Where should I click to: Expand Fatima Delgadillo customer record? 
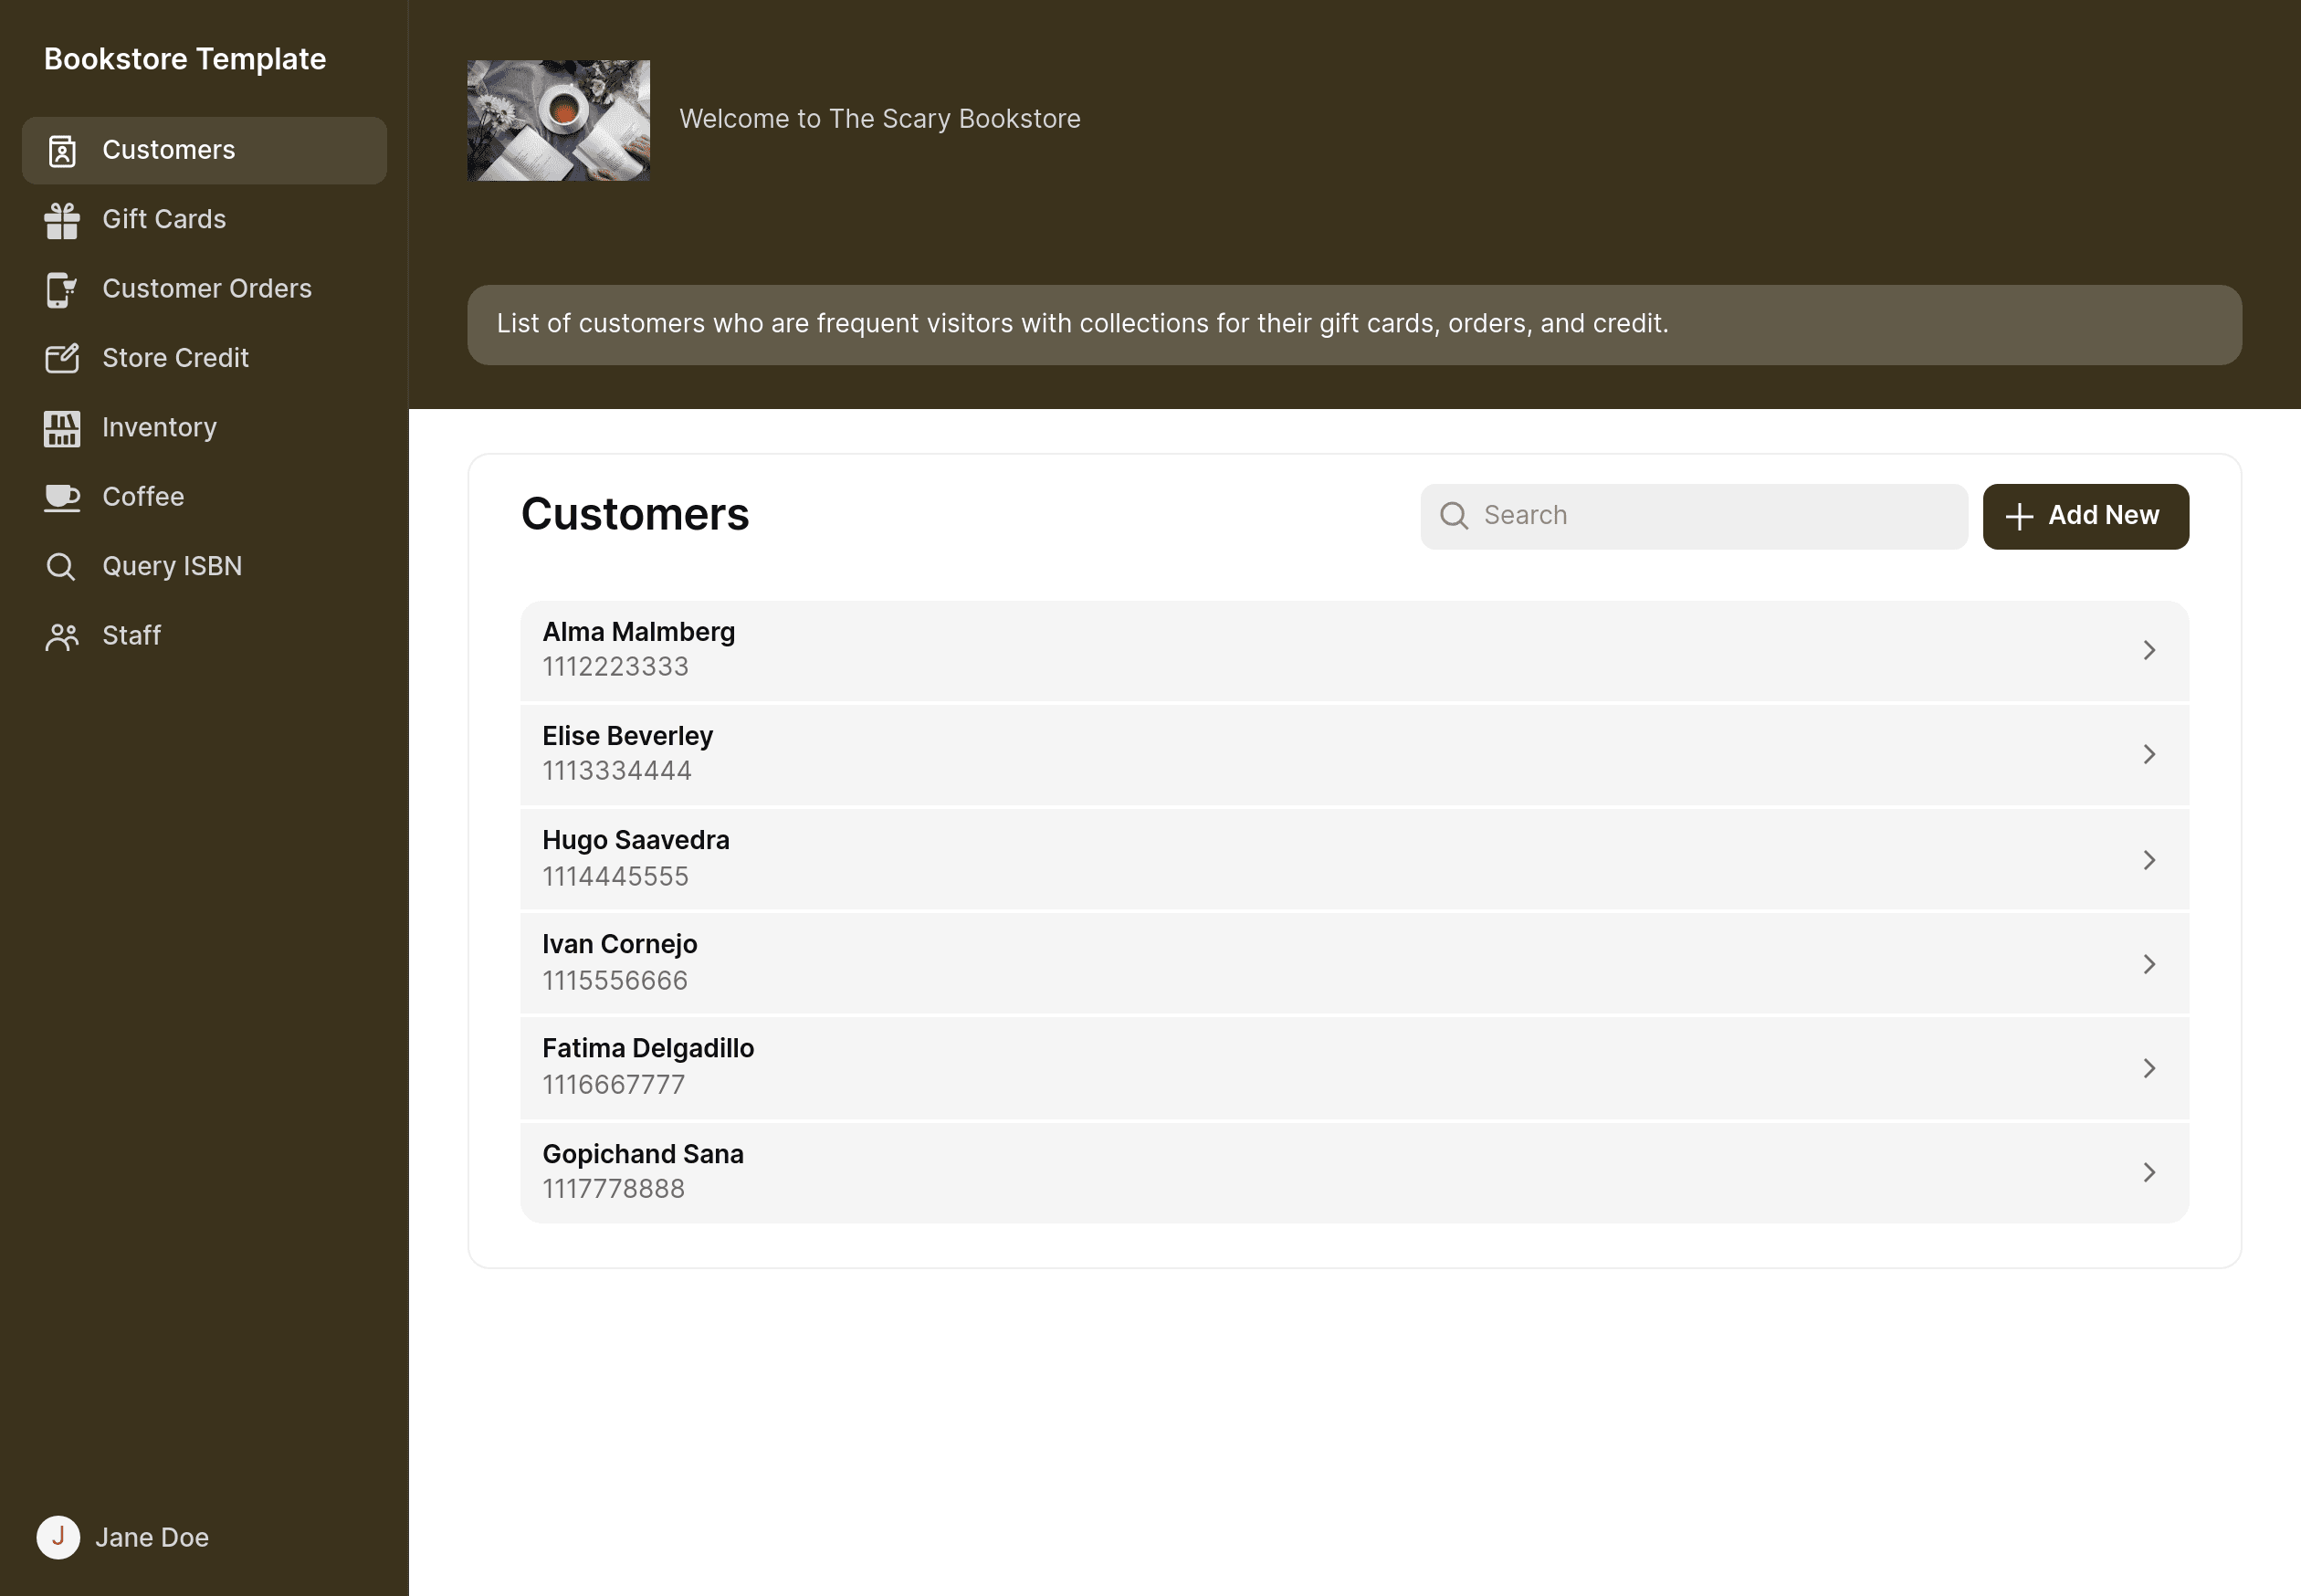coord(2147,1068)
